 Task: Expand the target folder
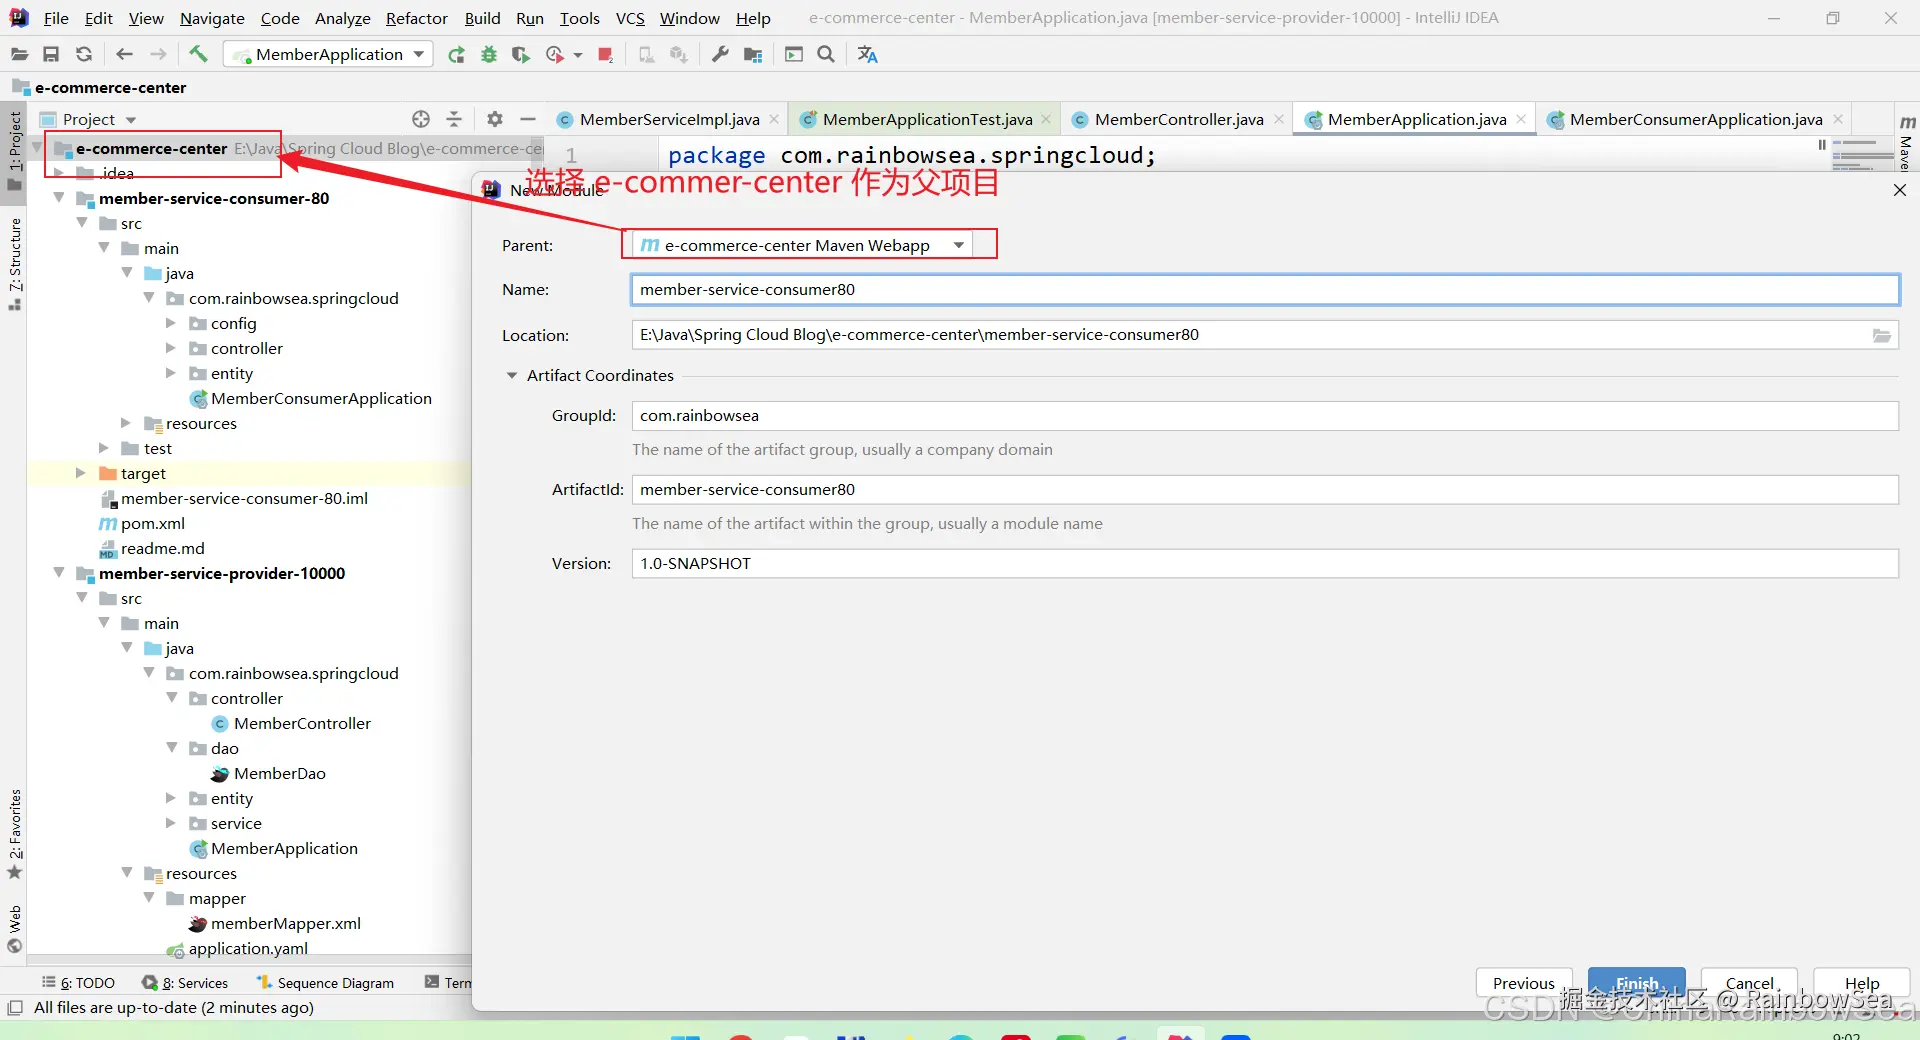(x=81, y=473)
